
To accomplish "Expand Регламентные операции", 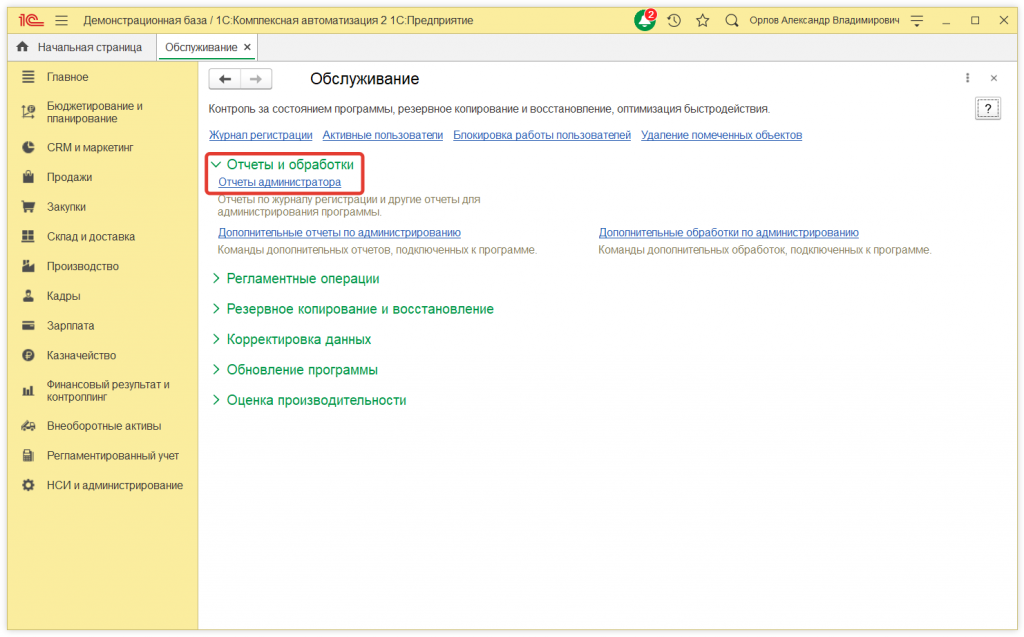I will point(311,278).
